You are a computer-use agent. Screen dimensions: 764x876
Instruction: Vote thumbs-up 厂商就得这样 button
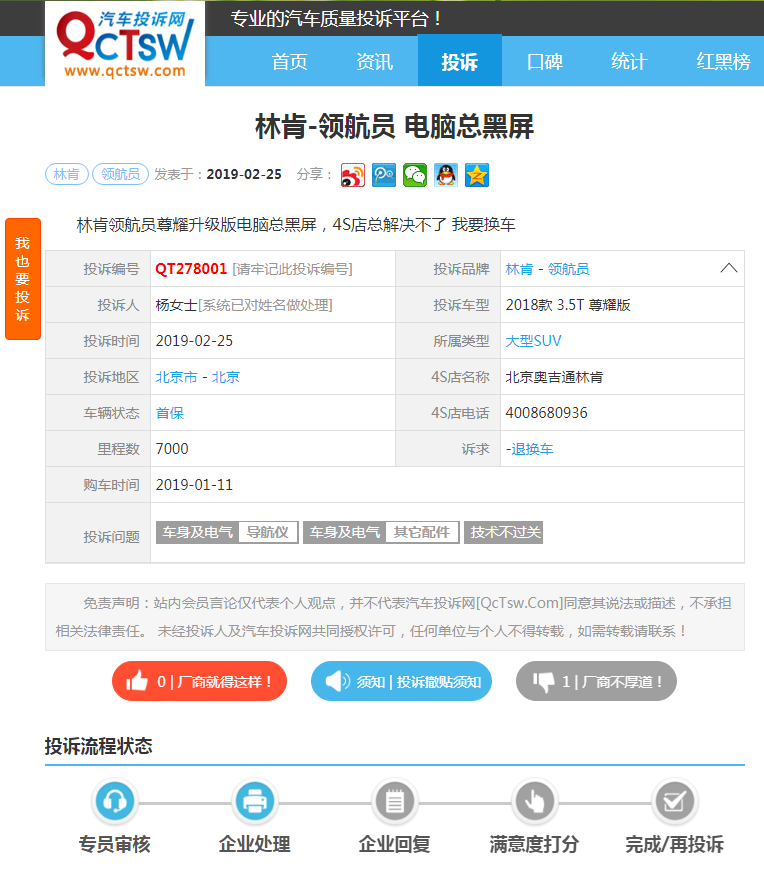pyautogui.click(x=199, y=681)
